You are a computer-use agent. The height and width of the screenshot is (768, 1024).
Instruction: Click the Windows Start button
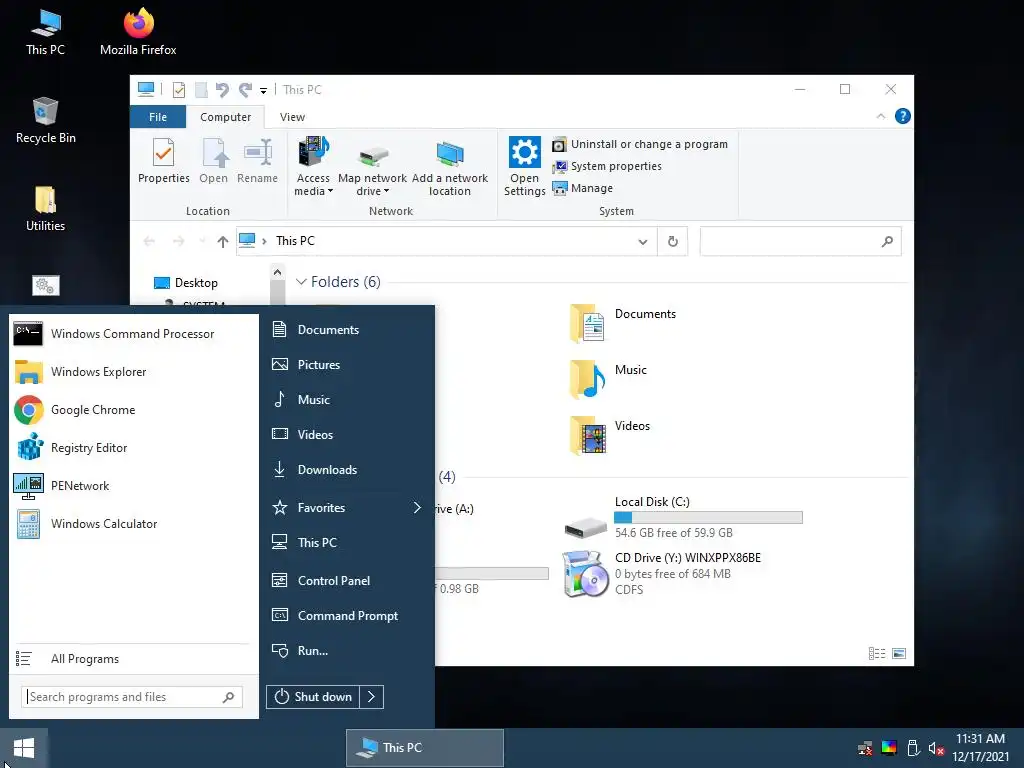coord(24,748)
